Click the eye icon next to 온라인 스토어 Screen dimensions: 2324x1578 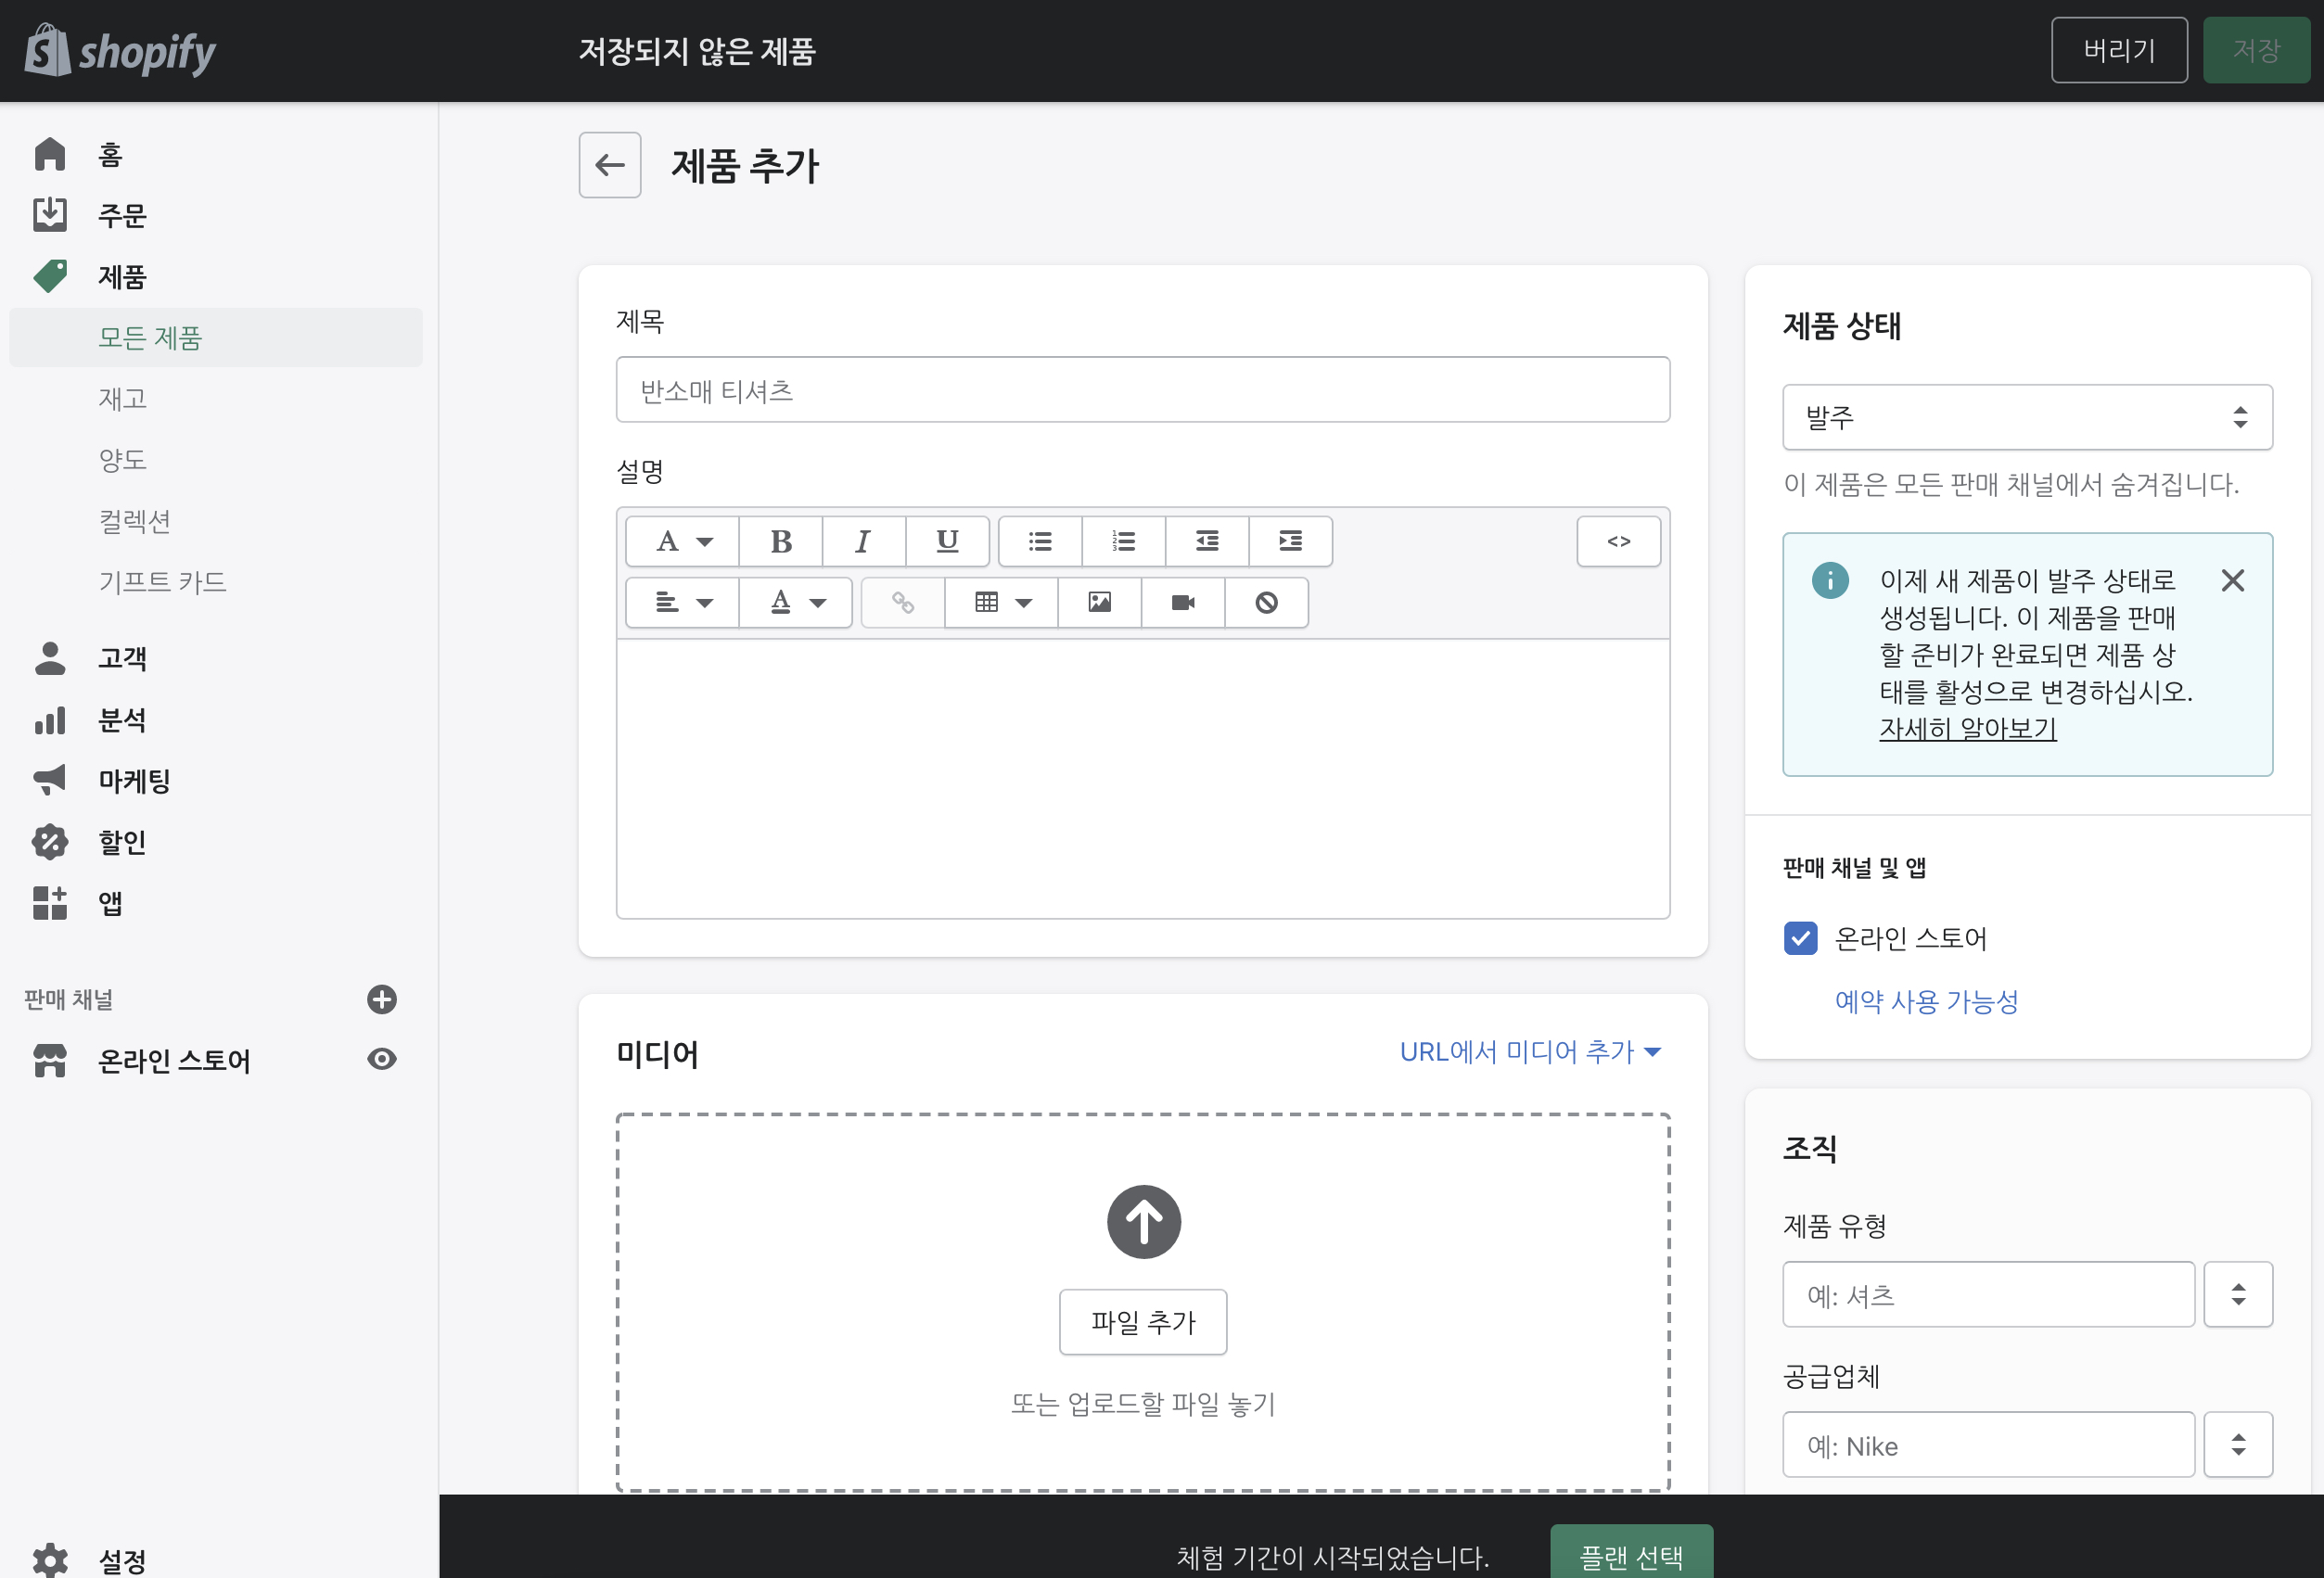click(381, 1059)
